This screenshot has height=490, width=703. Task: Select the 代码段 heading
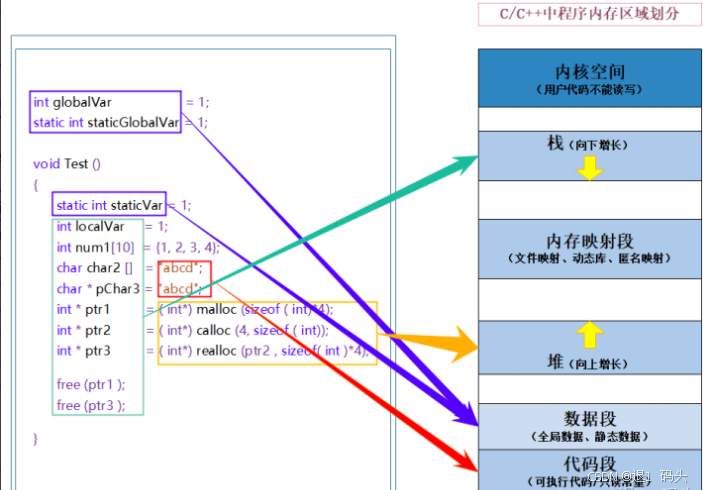(x=590, y=464)
